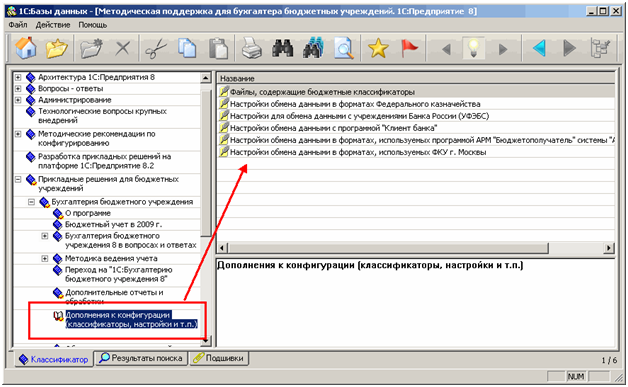The width and height of the screenshot is (628, 387).
Task: Click the icon of Файлы, содержащие бюджетные классификаторы
Action: [x=224, y=91]
